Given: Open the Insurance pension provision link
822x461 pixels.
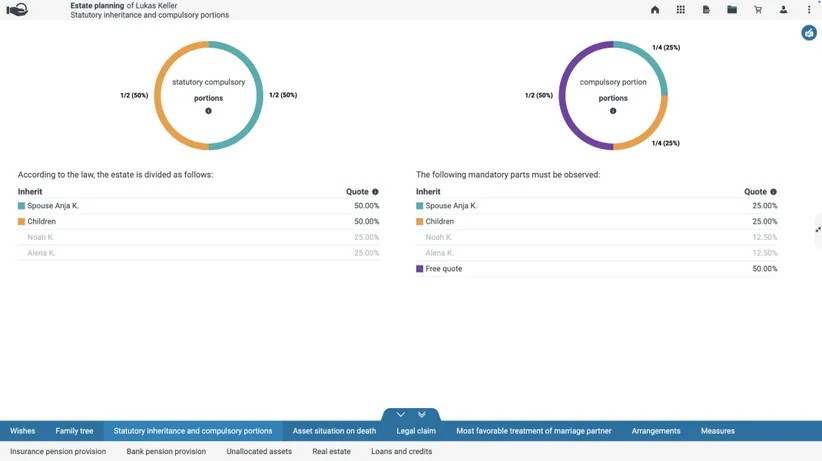Looking at the screenshot, I should [x=58, y=452].
